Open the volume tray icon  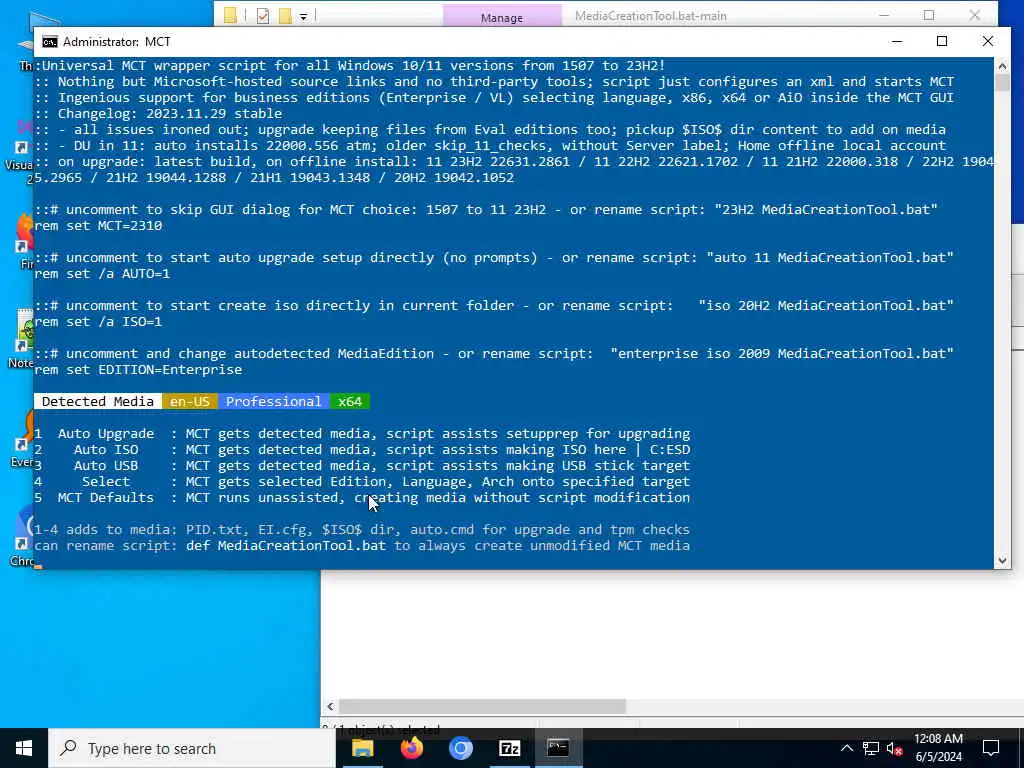894,748
